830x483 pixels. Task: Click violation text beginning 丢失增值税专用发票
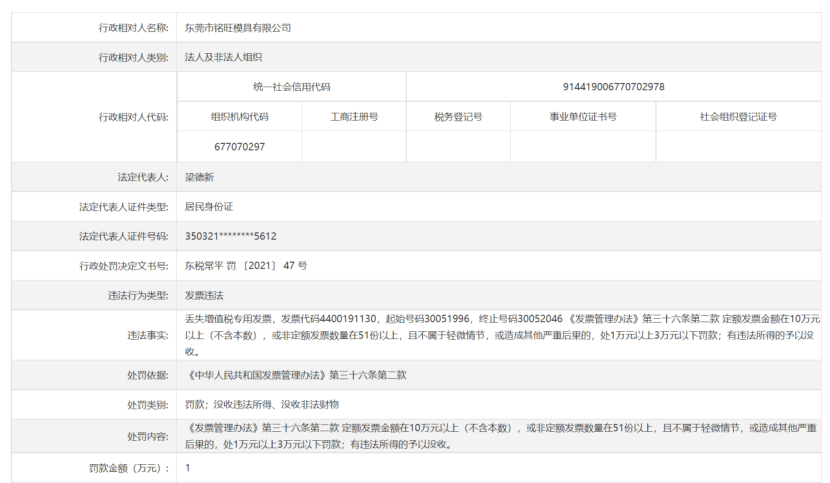(x=502, y=335)
